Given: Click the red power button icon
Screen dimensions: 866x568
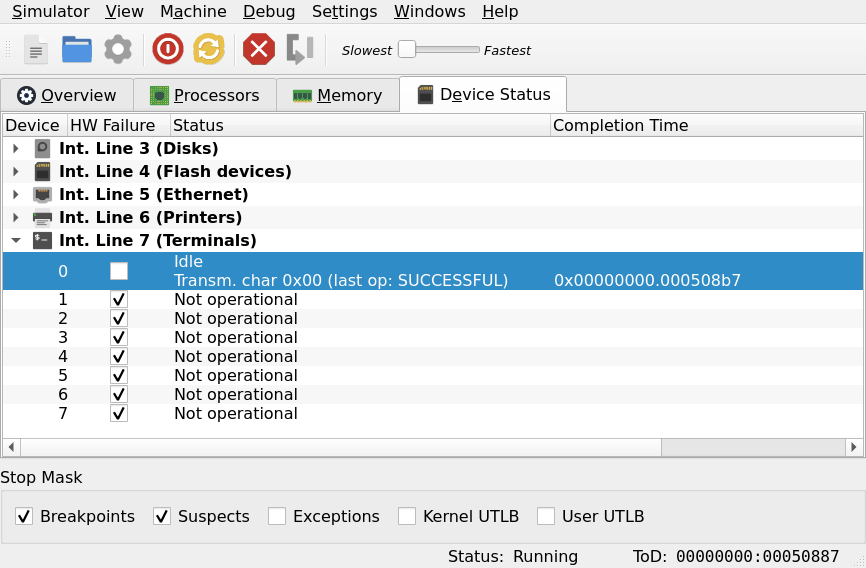Looking at the screenshot, I should [168, 49].
